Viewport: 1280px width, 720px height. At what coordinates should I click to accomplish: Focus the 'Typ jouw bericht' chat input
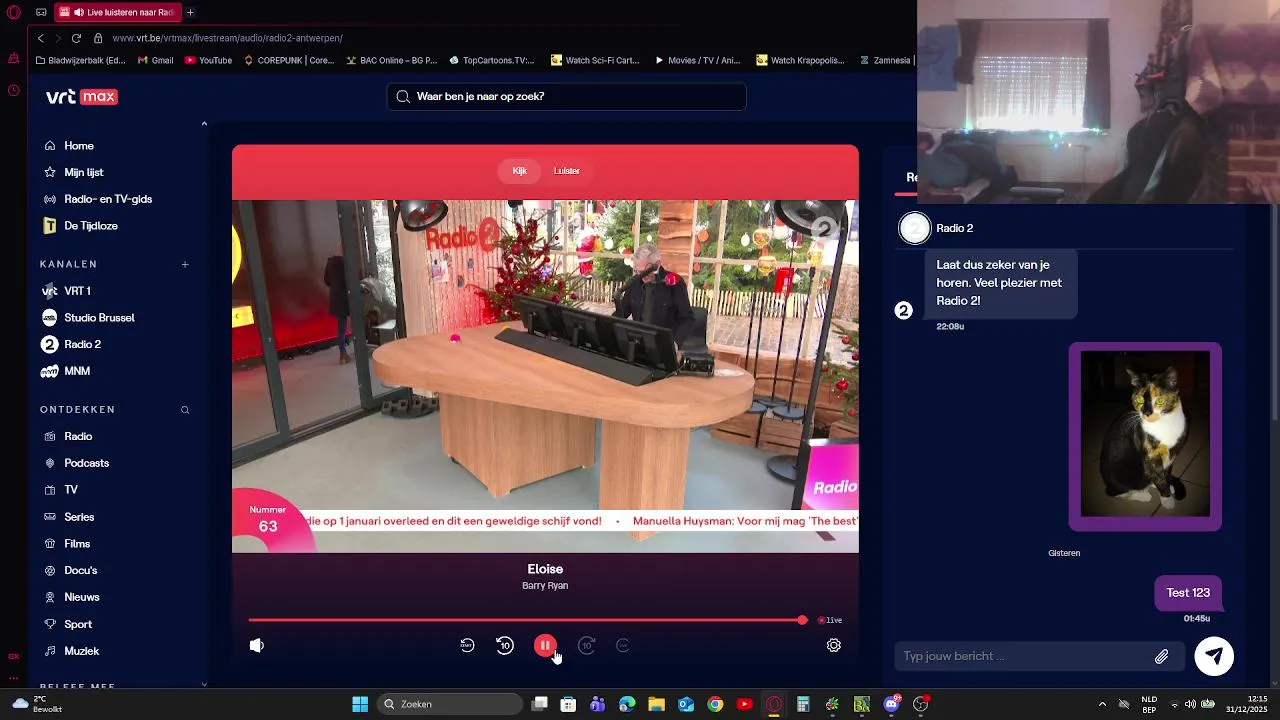[1024, 656]
